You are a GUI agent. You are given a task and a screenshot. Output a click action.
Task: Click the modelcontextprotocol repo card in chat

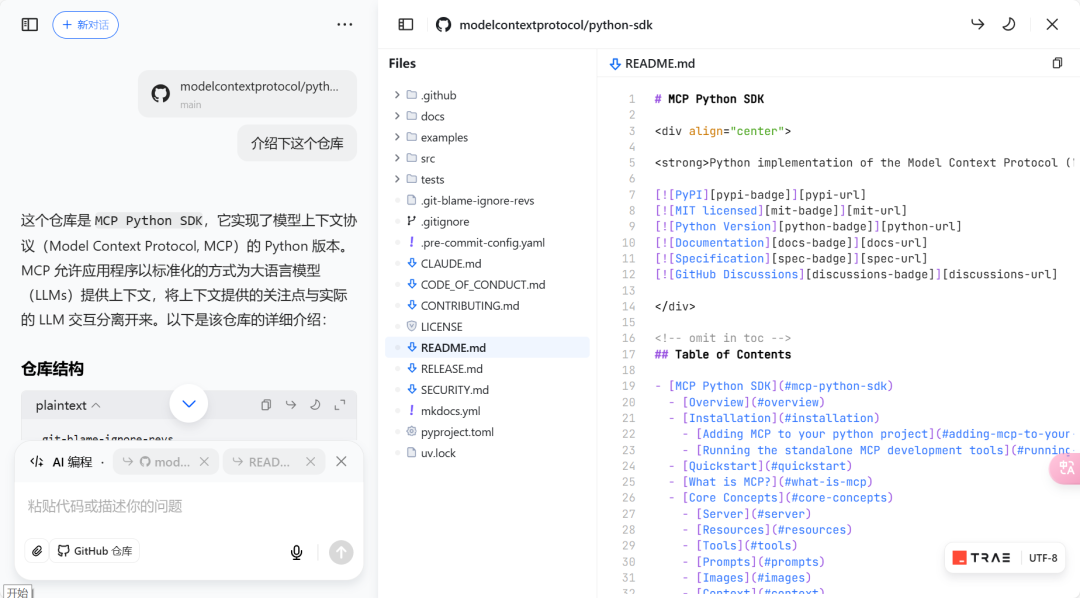coord(247,94)
